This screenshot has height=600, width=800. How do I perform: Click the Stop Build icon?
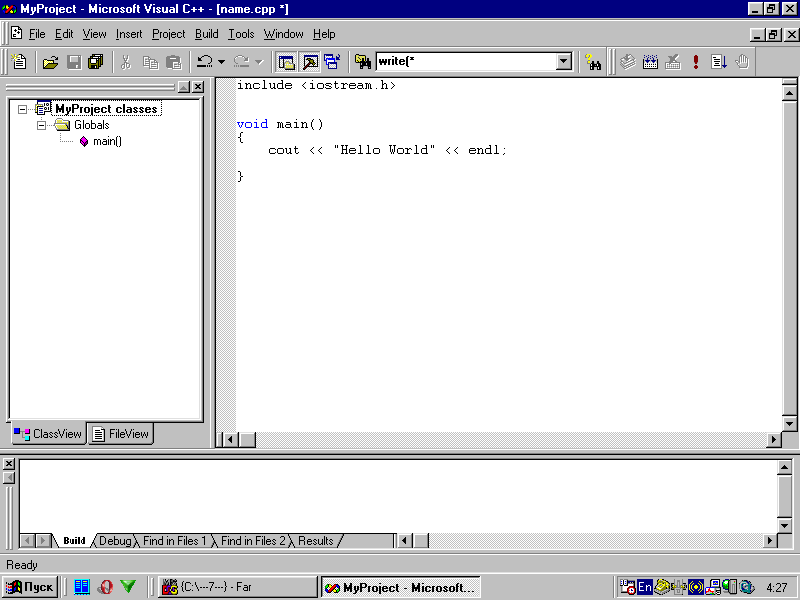point(673,62)
